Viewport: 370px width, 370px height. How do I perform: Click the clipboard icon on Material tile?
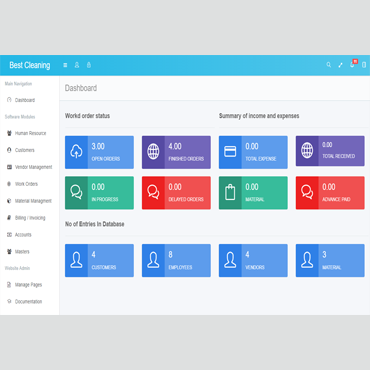tap(230, 193)
